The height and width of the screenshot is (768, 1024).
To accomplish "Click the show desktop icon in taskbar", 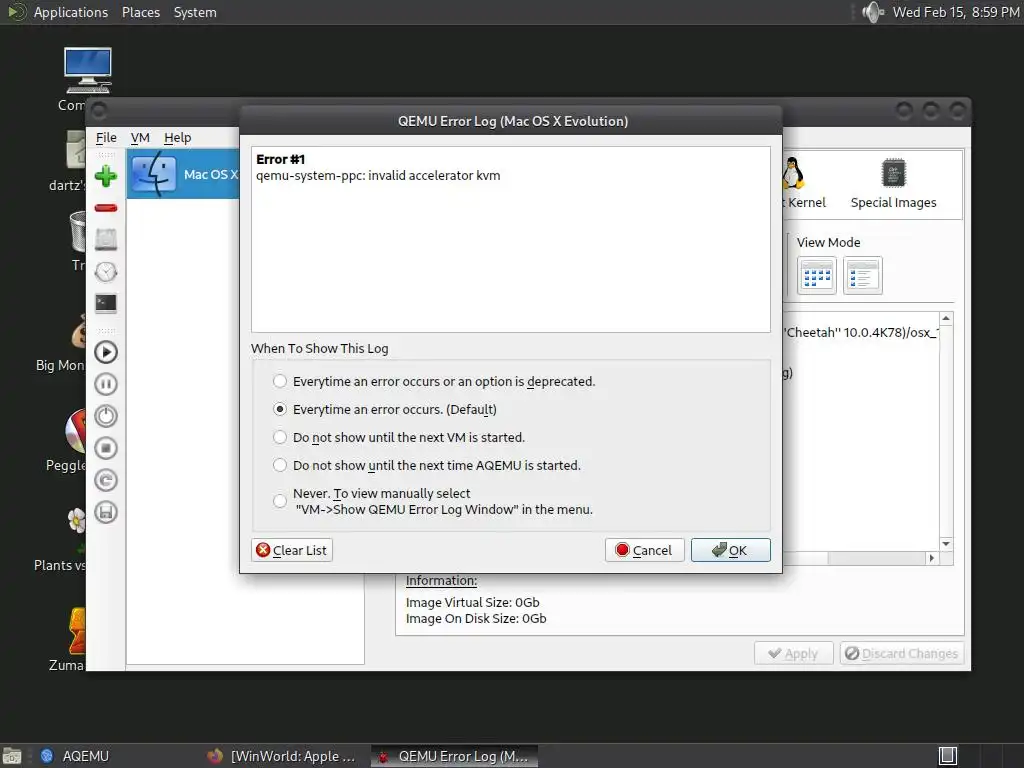I will coord(12,756).
